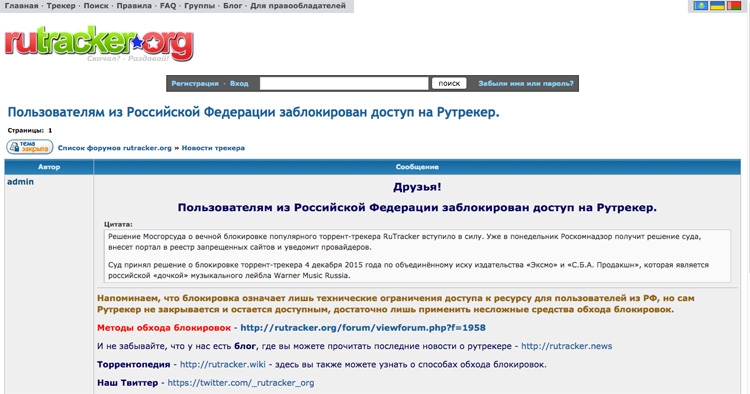Click the 'Наш Твиттер' label text
Image resolution: width=750 pixels, height=394 pixels.
coord(127,383)
